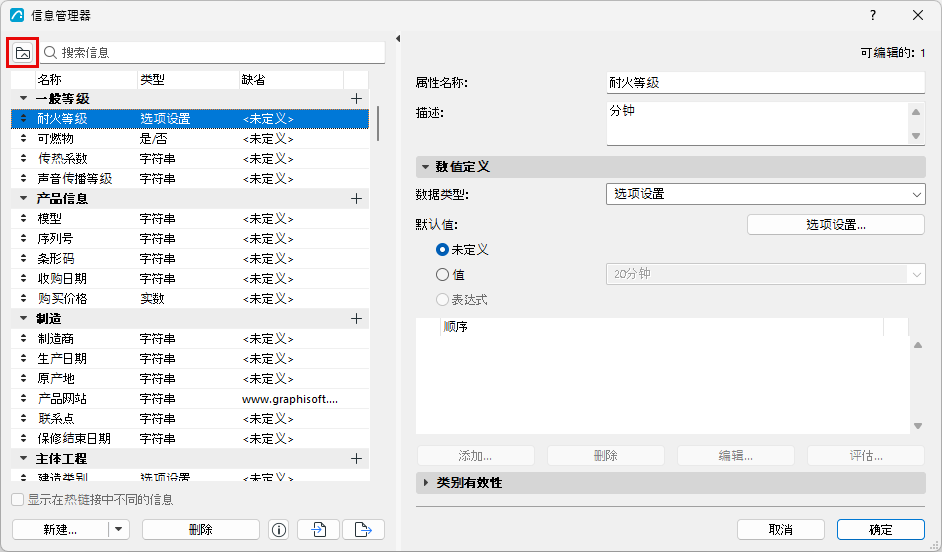This screenshot has height=552, width=942.
Task: Enable 显示在热链接中不同的信息 checkbox
Action: click(x=18, y=500)
